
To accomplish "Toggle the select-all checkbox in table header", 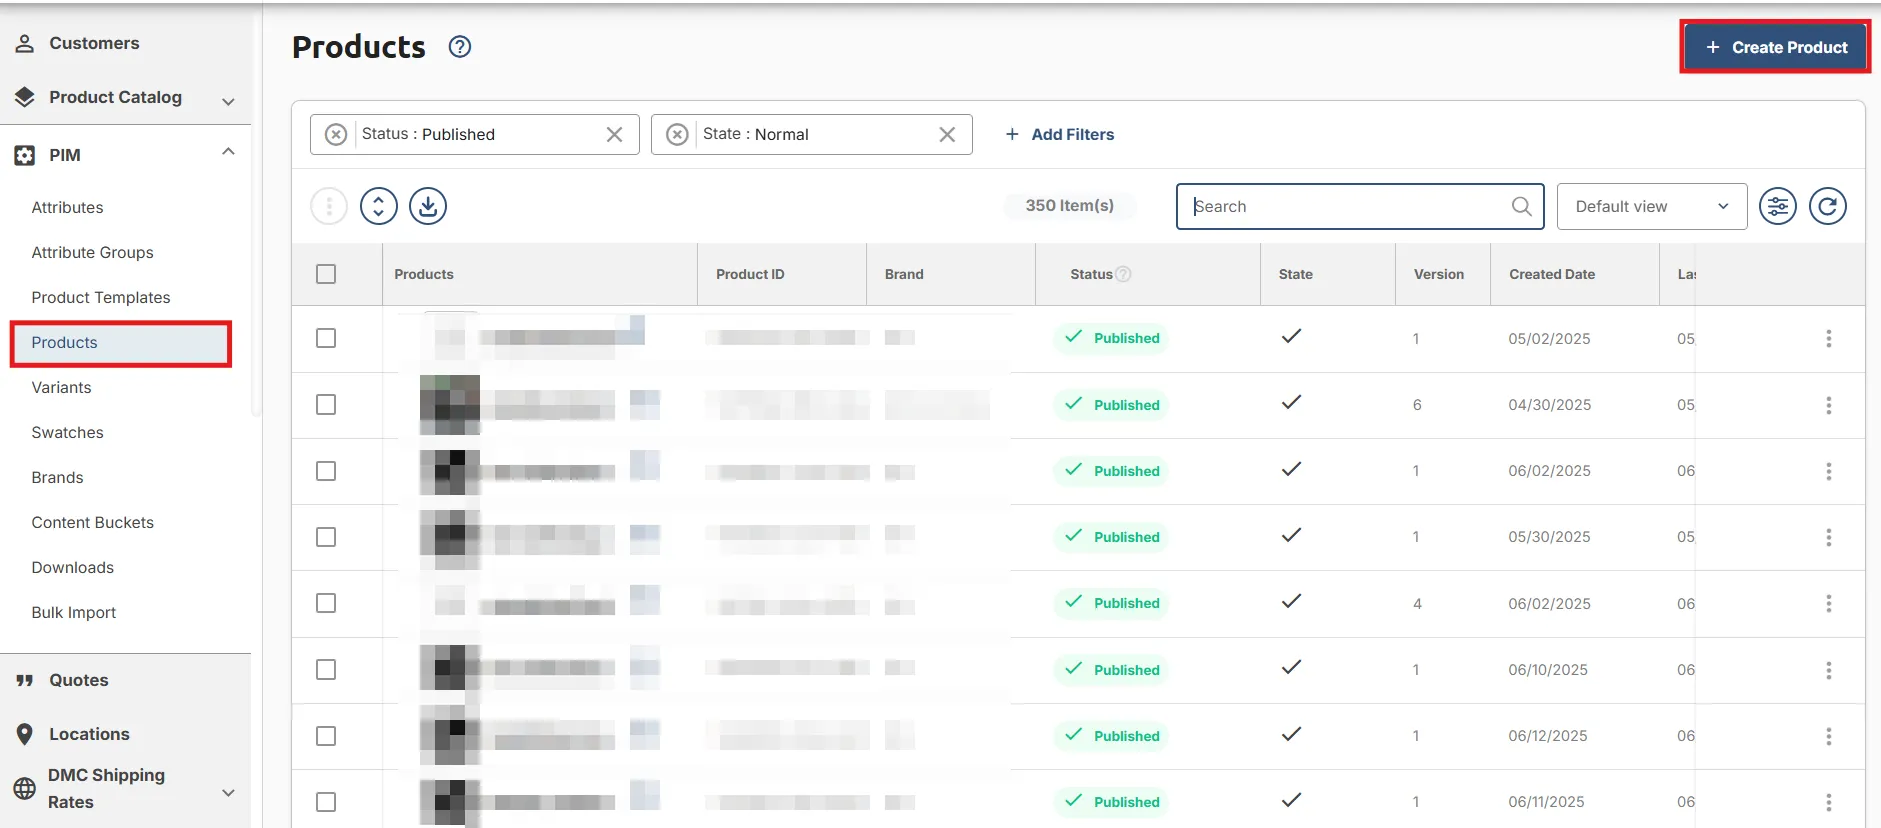I will 326,274.
